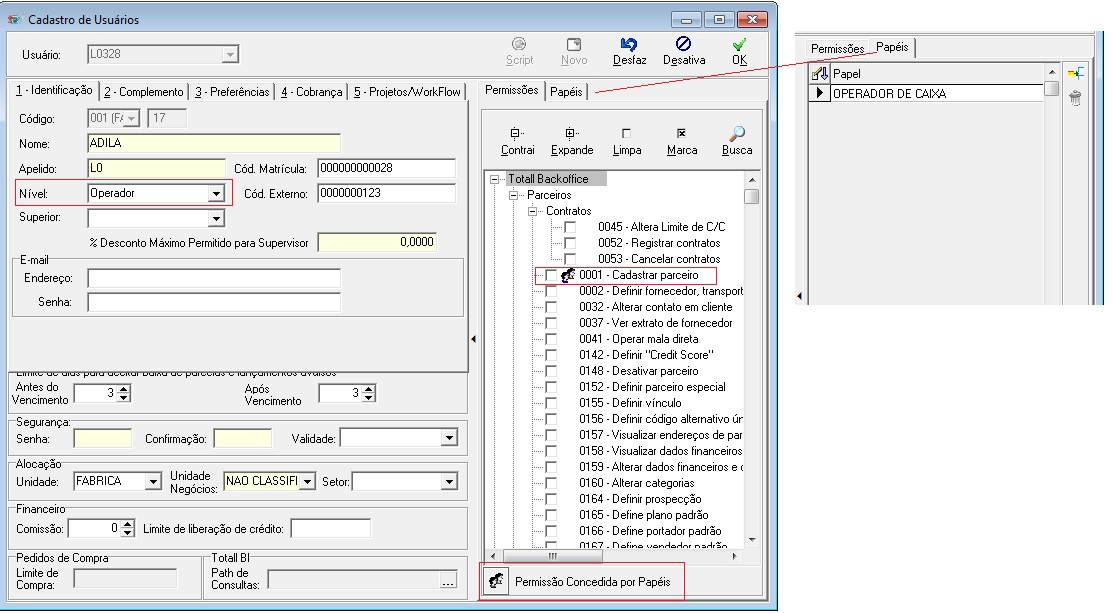1114x613 pixels.
Task: Increase Antes do Vencimento days
Action: pyautogui.click(x=124, y=389)
